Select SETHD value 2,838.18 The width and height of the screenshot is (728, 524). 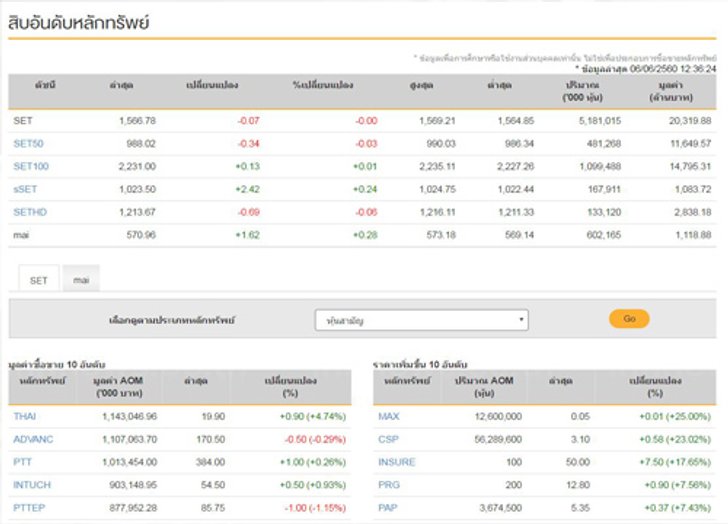click(x=693, y=212)
